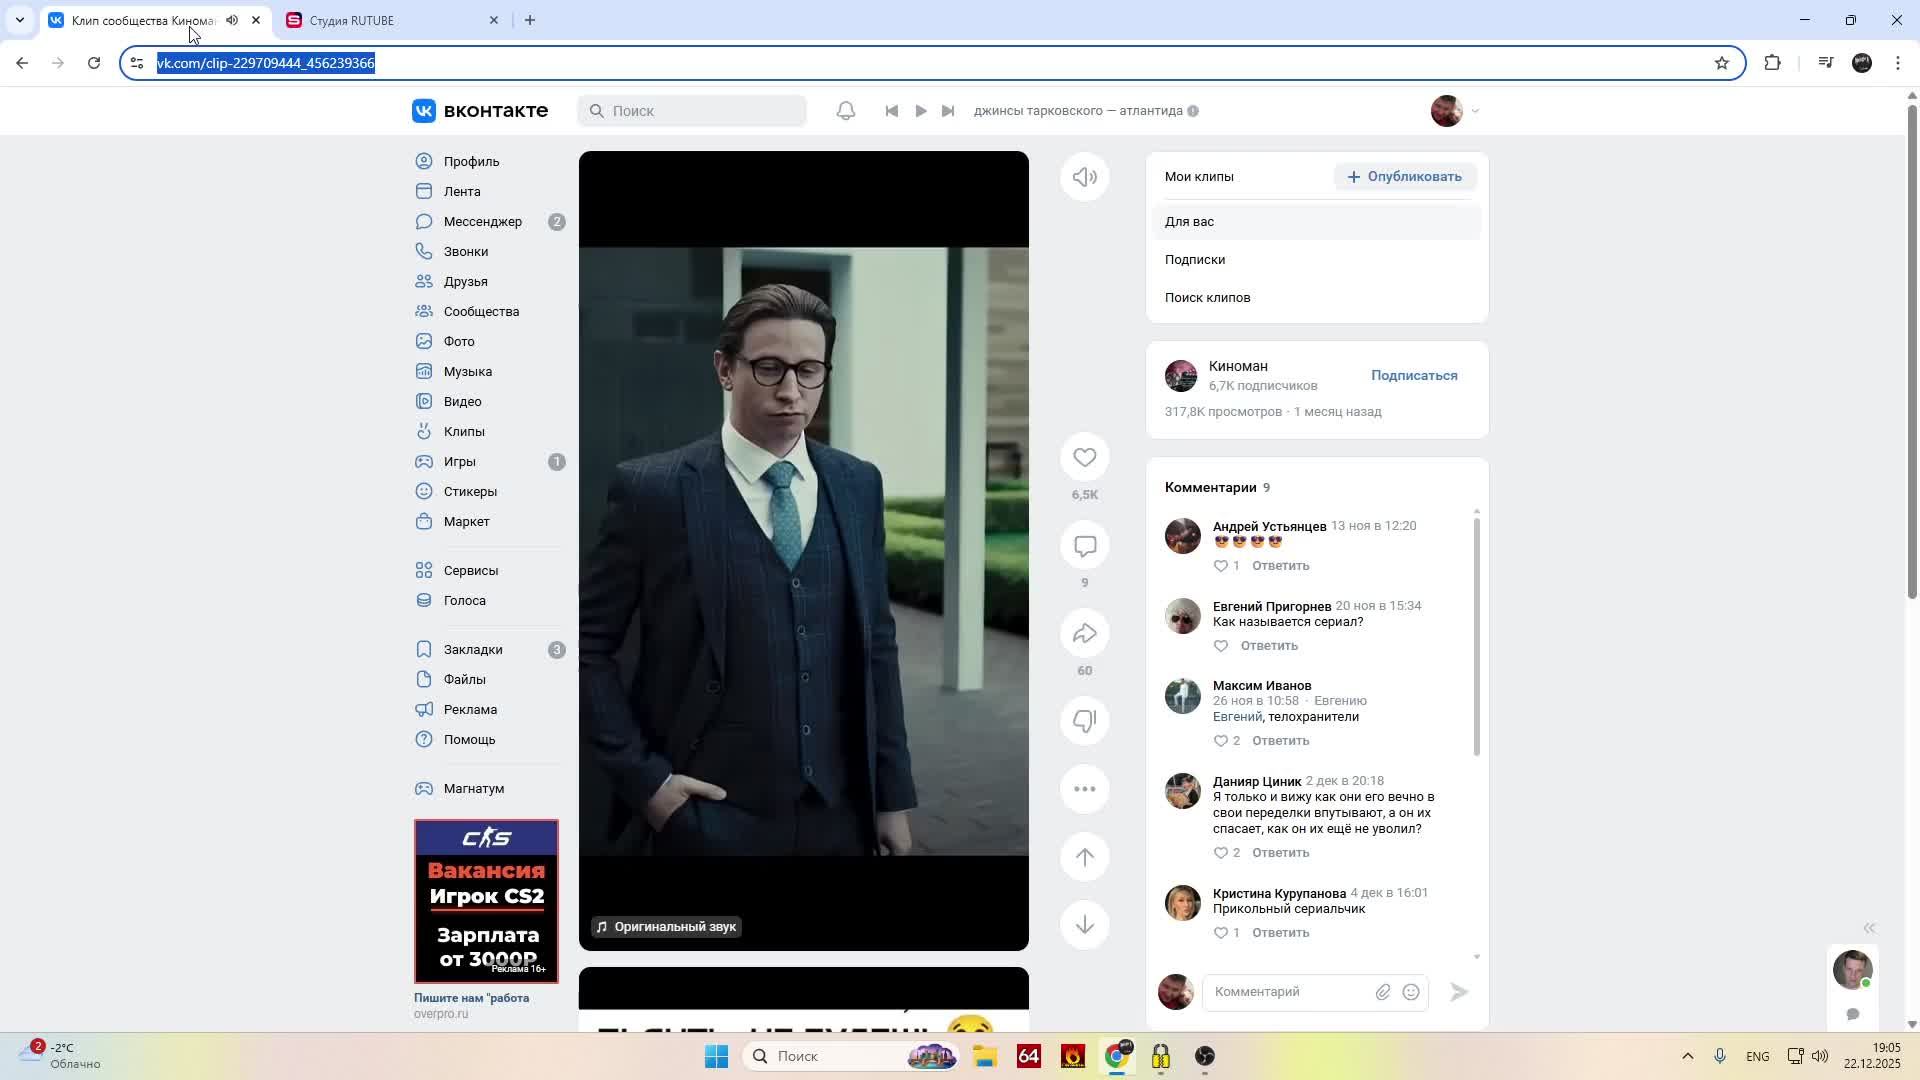Screen dimensions: 1920x1080
Task: Click the Опубликовать button
Action: point(1404,177)
